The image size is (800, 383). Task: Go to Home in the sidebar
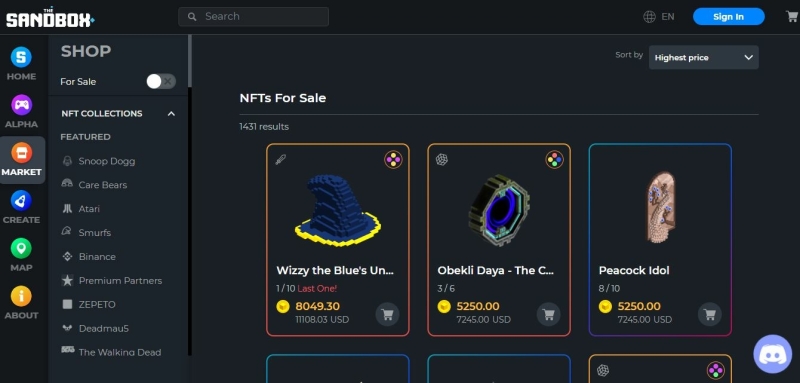pyautogui.click(x=21, y=64)
